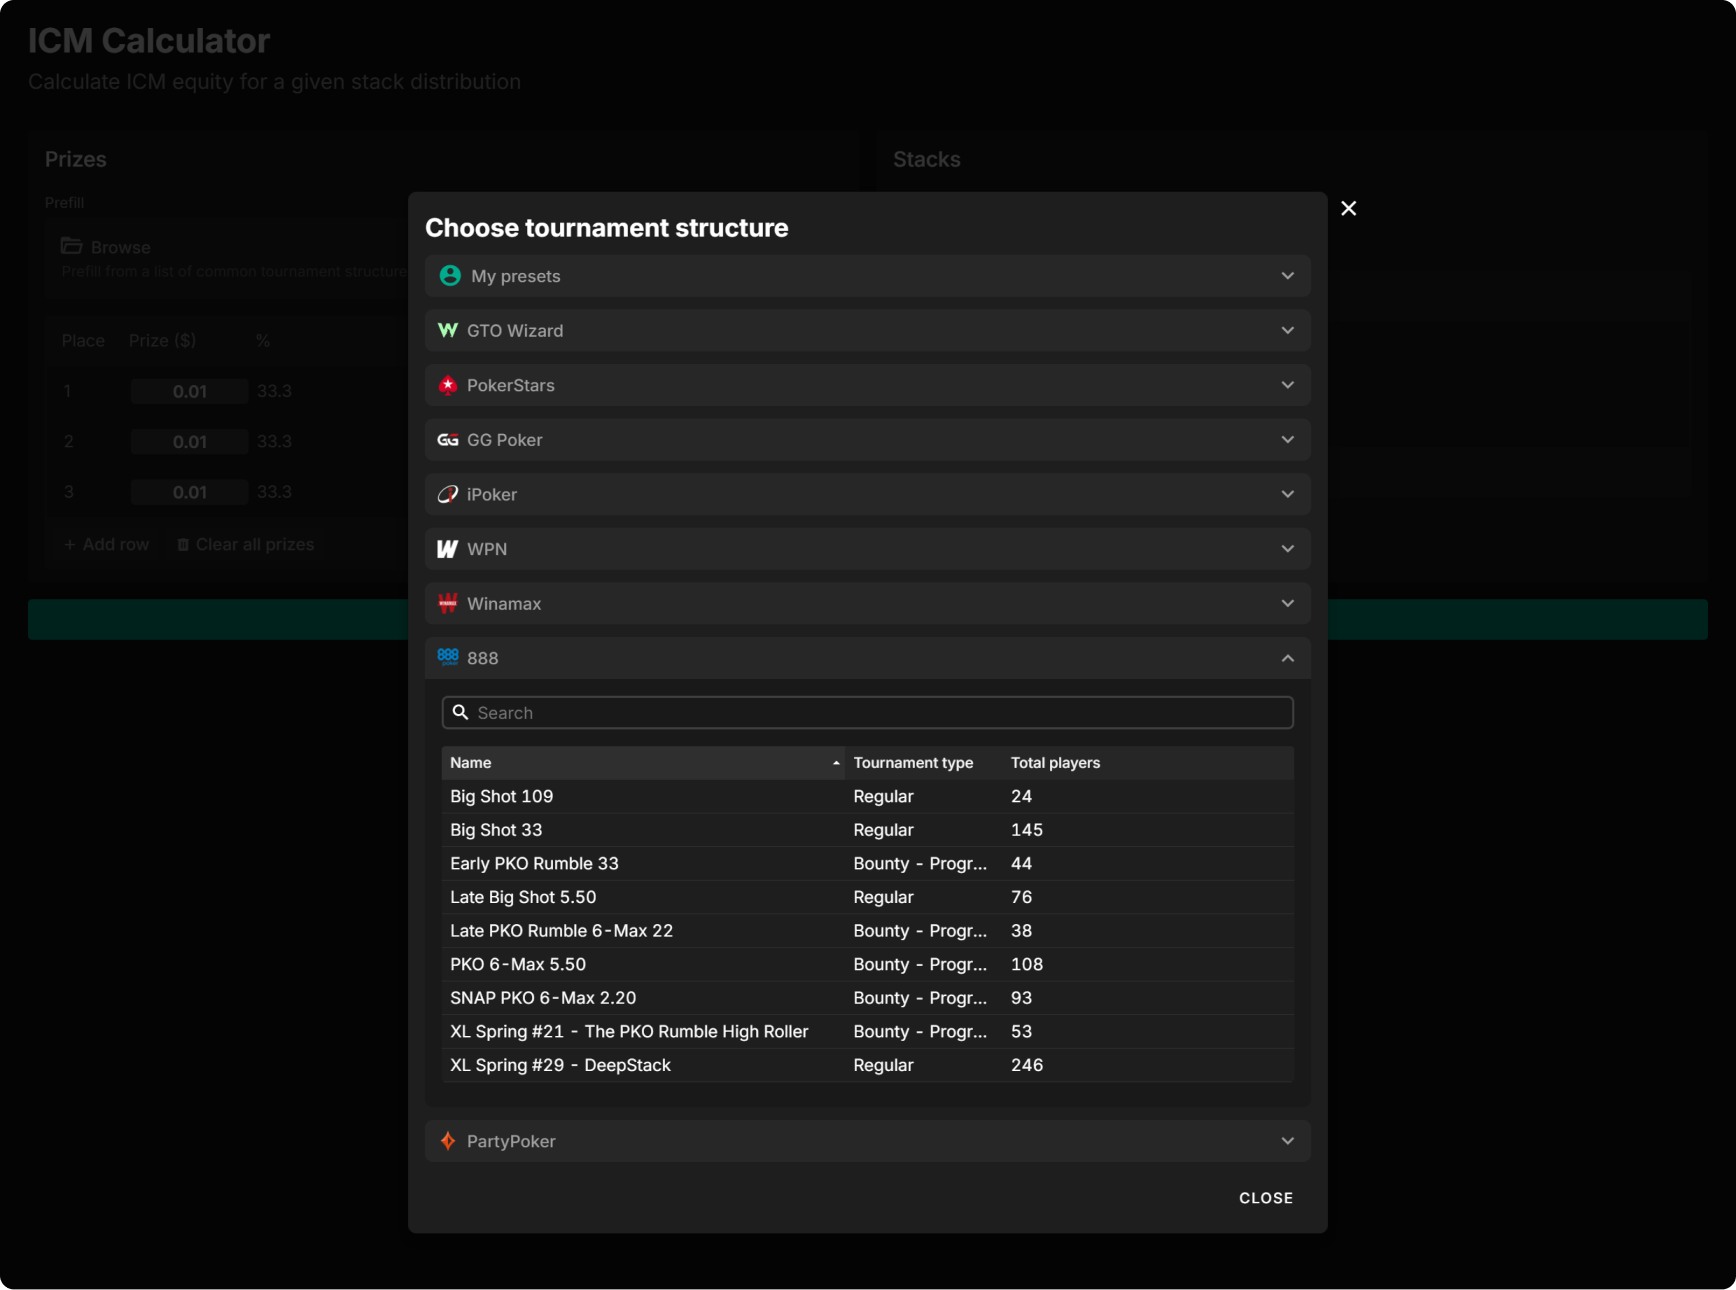Click the PartyPoker section label
1736x1290 pixels.
511,1141
